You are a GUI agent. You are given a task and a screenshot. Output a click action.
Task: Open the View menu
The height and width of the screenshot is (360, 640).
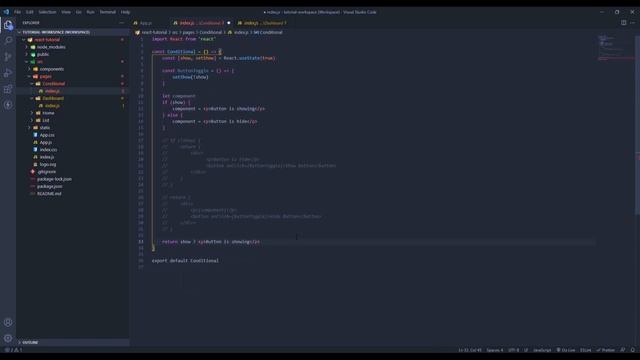66,12
